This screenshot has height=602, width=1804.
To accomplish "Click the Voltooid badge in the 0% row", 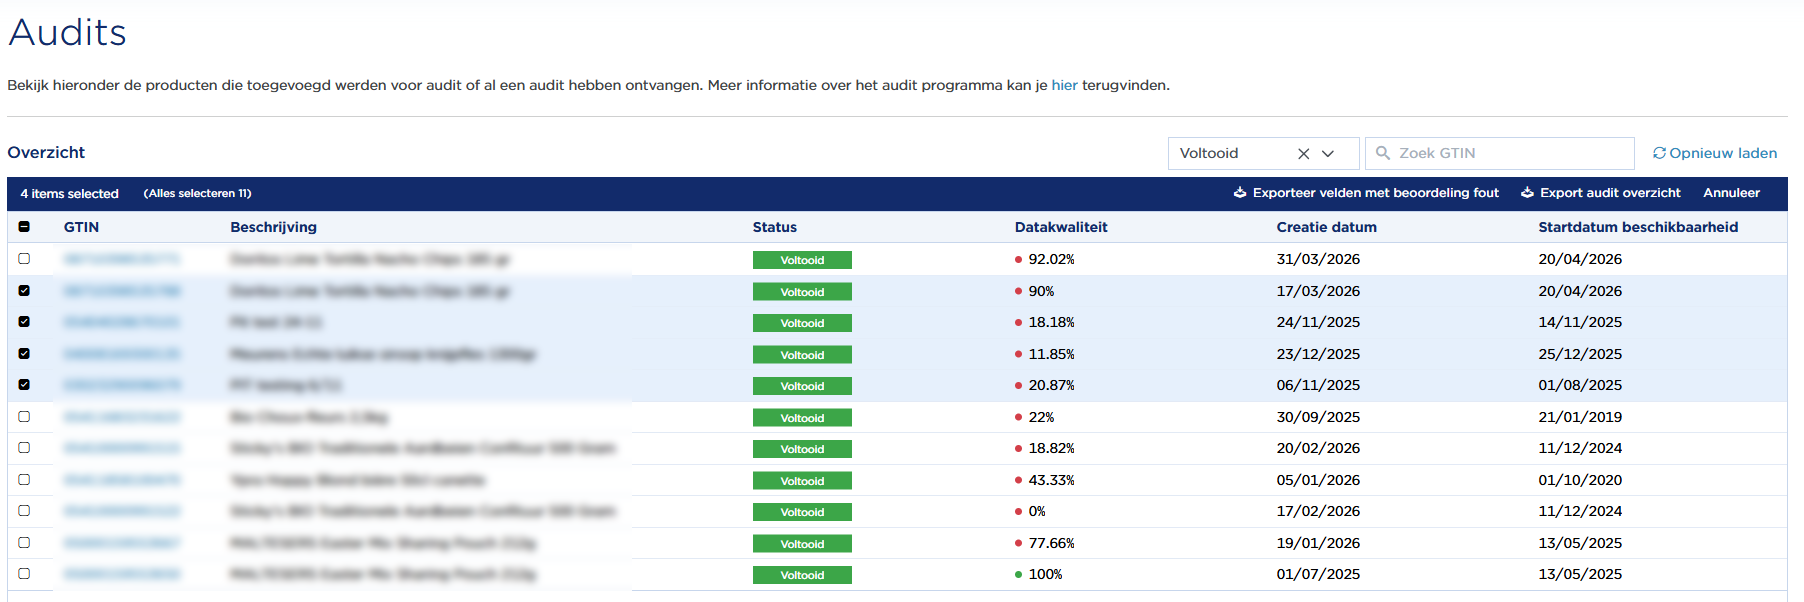I will tap(802, 512).
